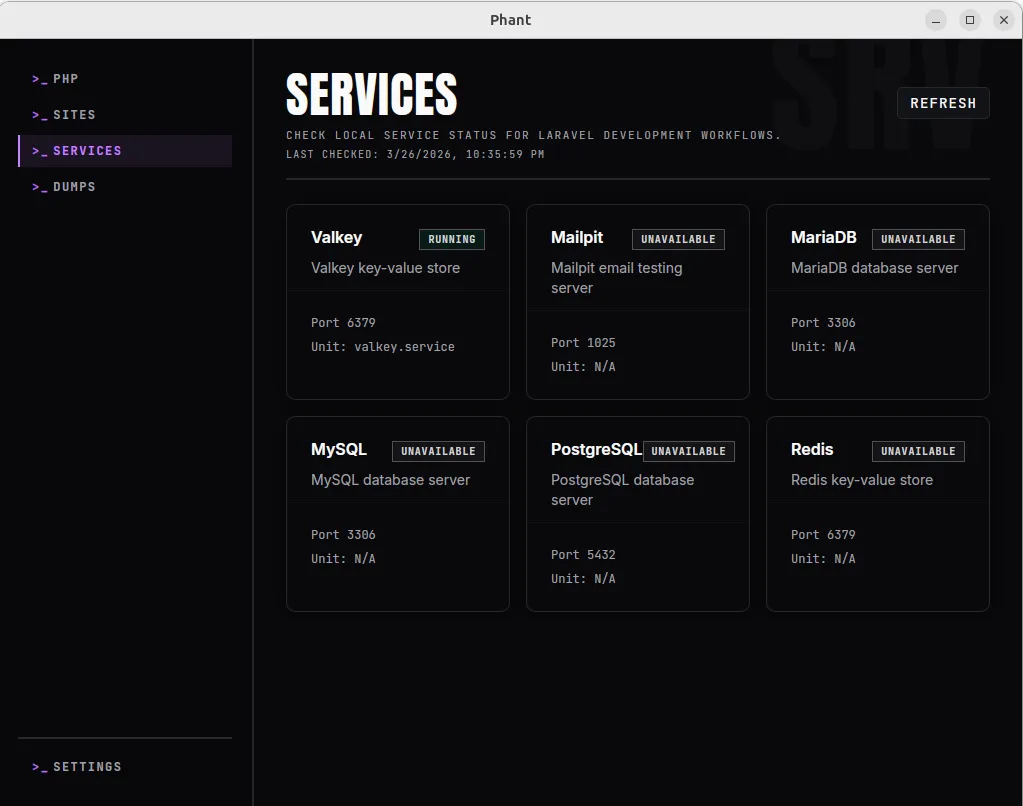Click the terminal prompt icon beside PHP
Image resolution: width=1023 pixels, height=806 pixels.
point(39,79)
